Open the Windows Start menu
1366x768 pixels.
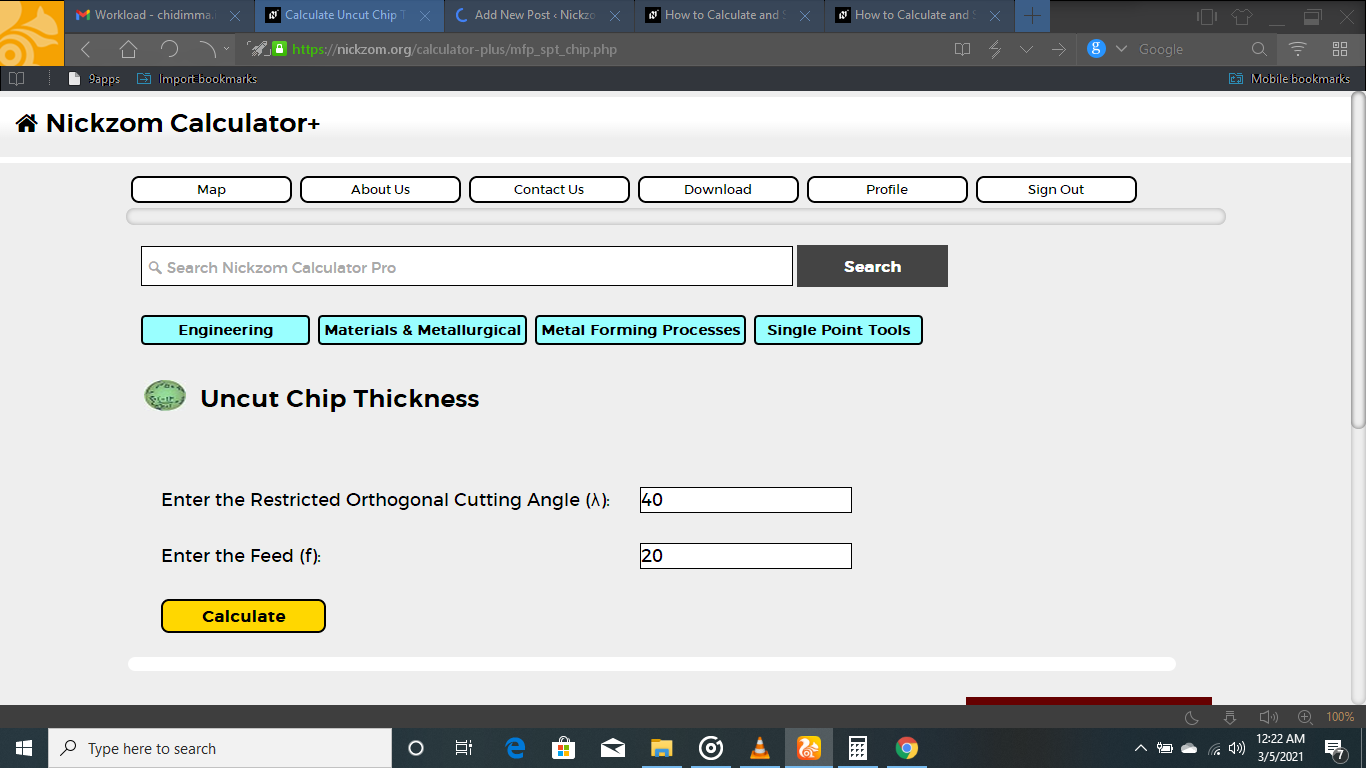click(x=24, y=748)
